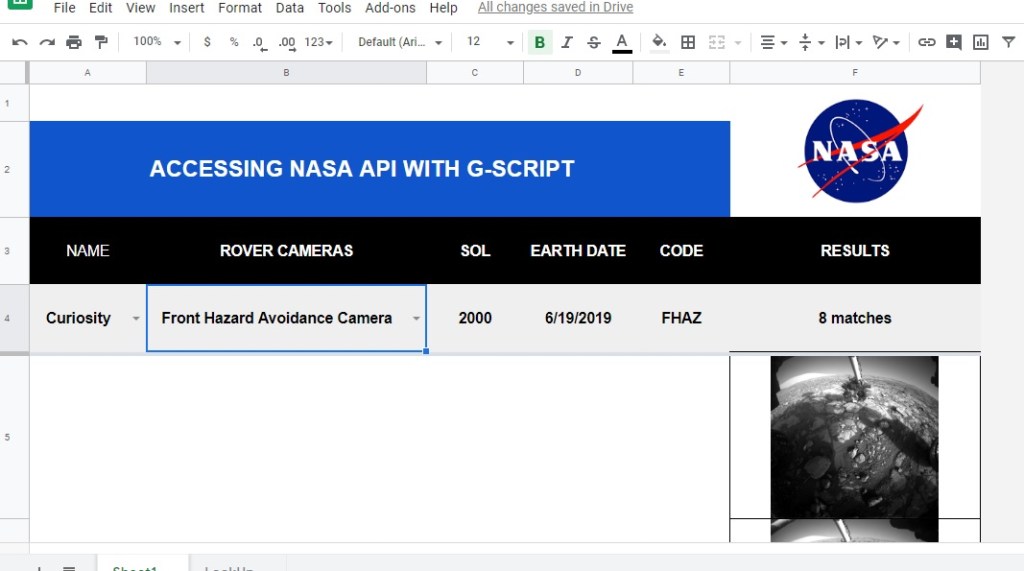Open the zoom level dropdown
This screenshot has height=571, width=1024.
coord(158,42)
